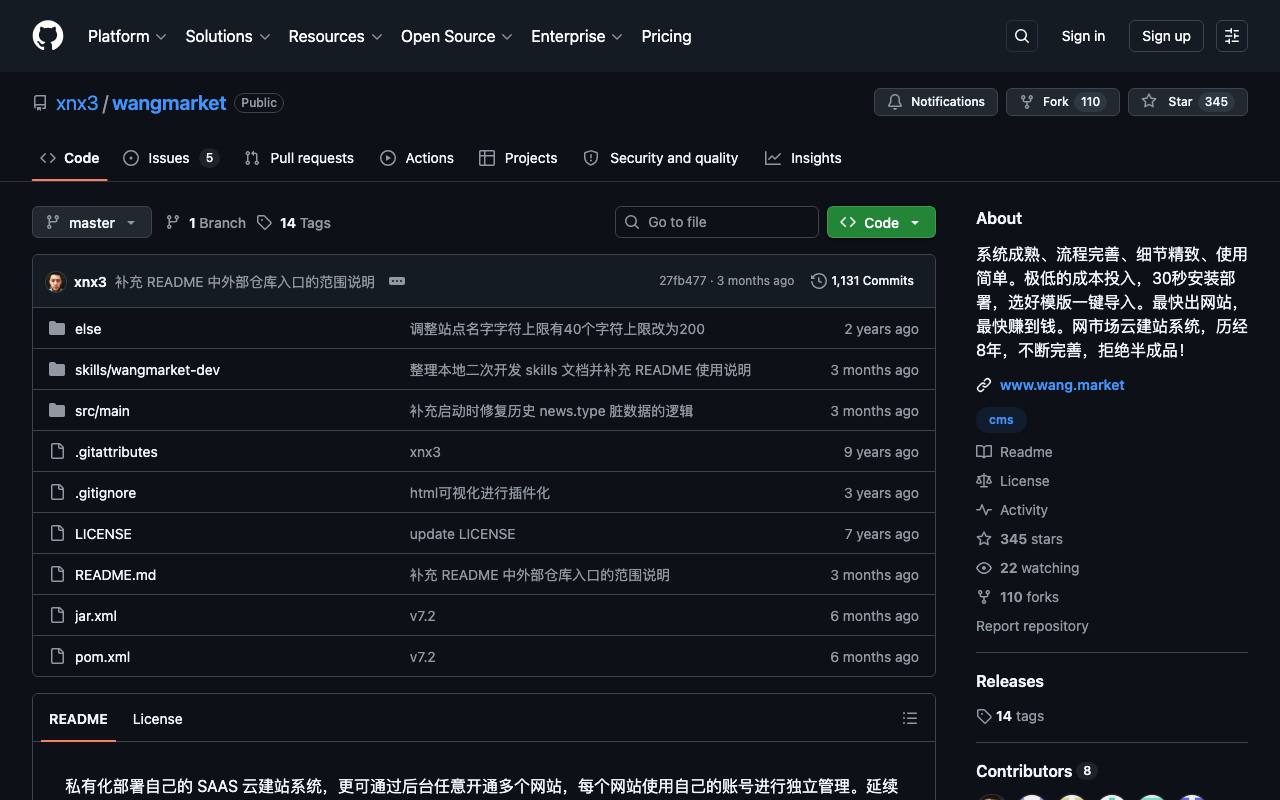Click the repository icon before xnx3
This screenshot has width=1280, height=800.
coord(40,103)
